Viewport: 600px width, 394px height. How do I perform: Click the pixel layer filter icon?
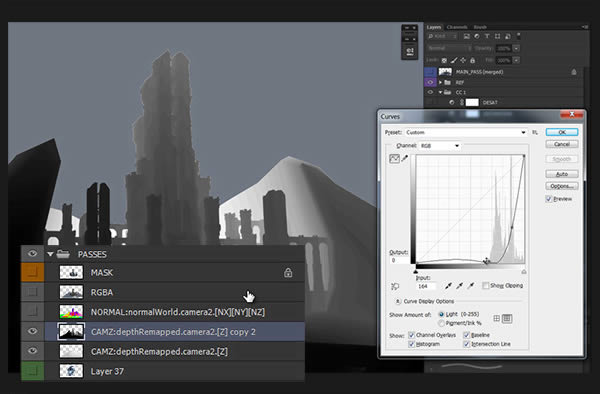466,36
